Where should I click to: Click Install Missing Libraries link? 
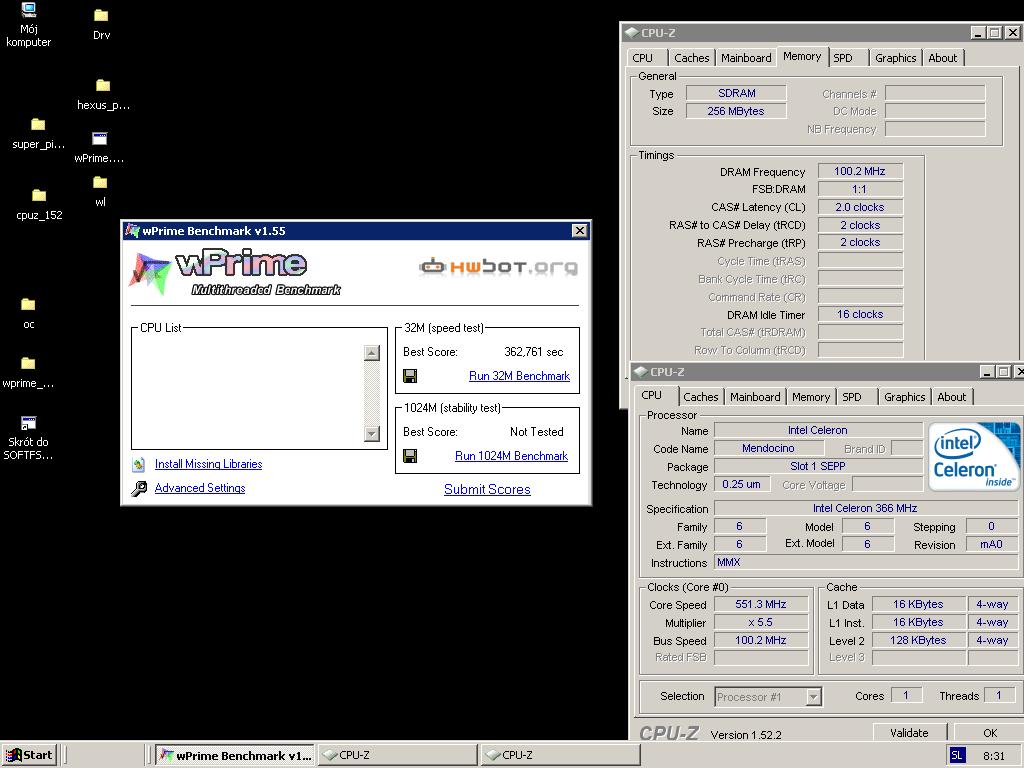208,464
